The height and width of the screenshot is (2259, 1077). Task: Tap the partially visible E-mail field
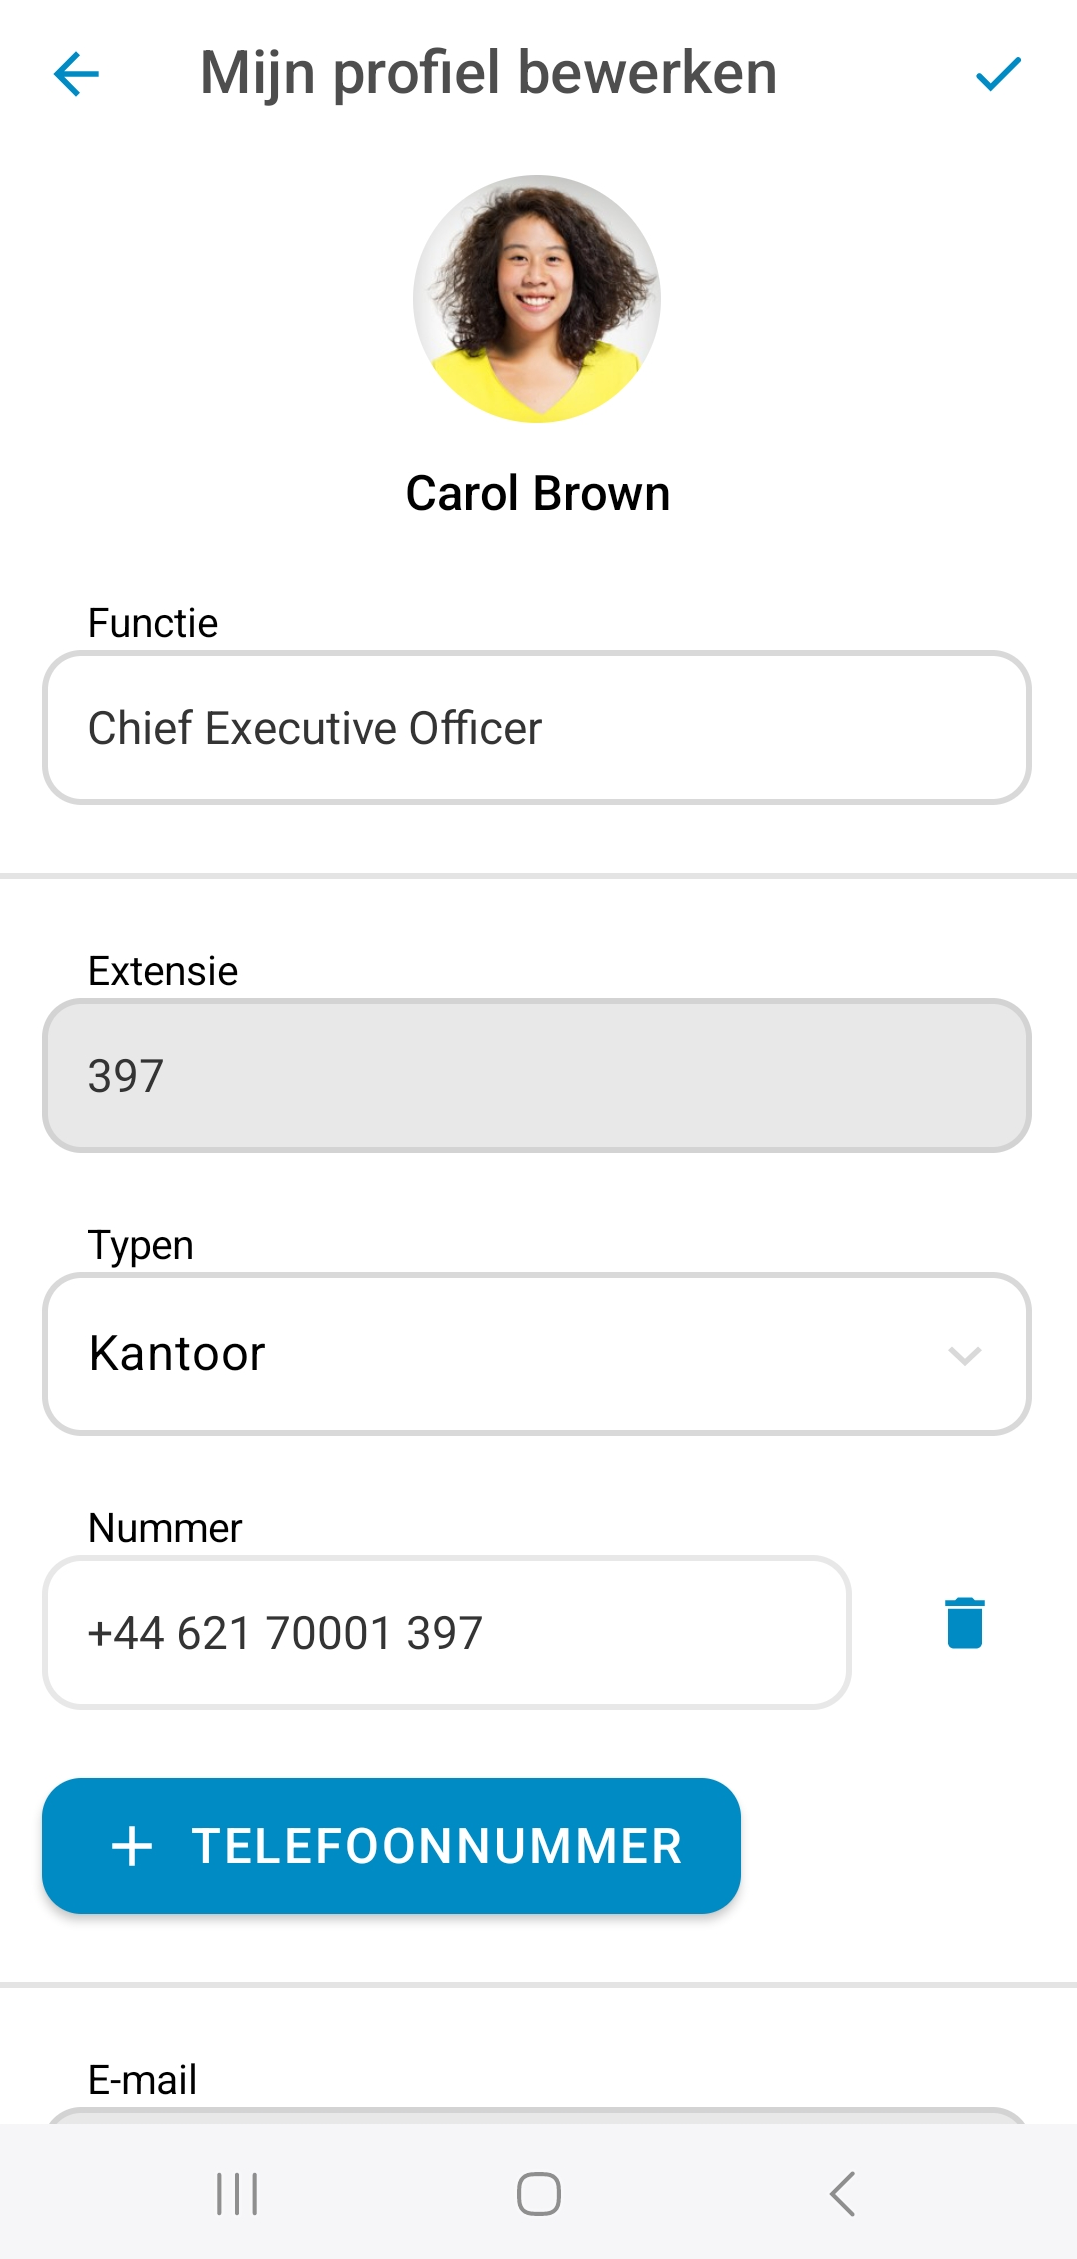(536, 2115)
